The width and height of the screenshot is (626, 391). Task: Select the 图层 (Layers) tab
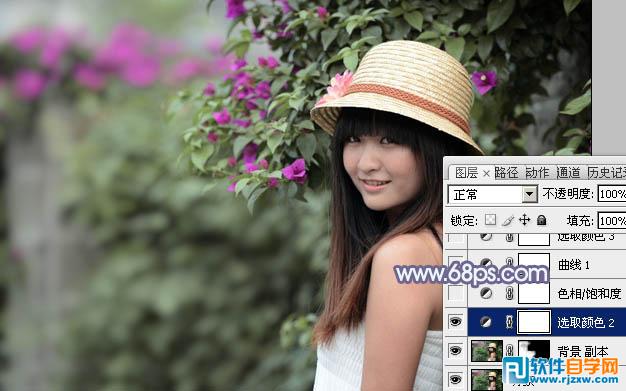click(466, 173)
